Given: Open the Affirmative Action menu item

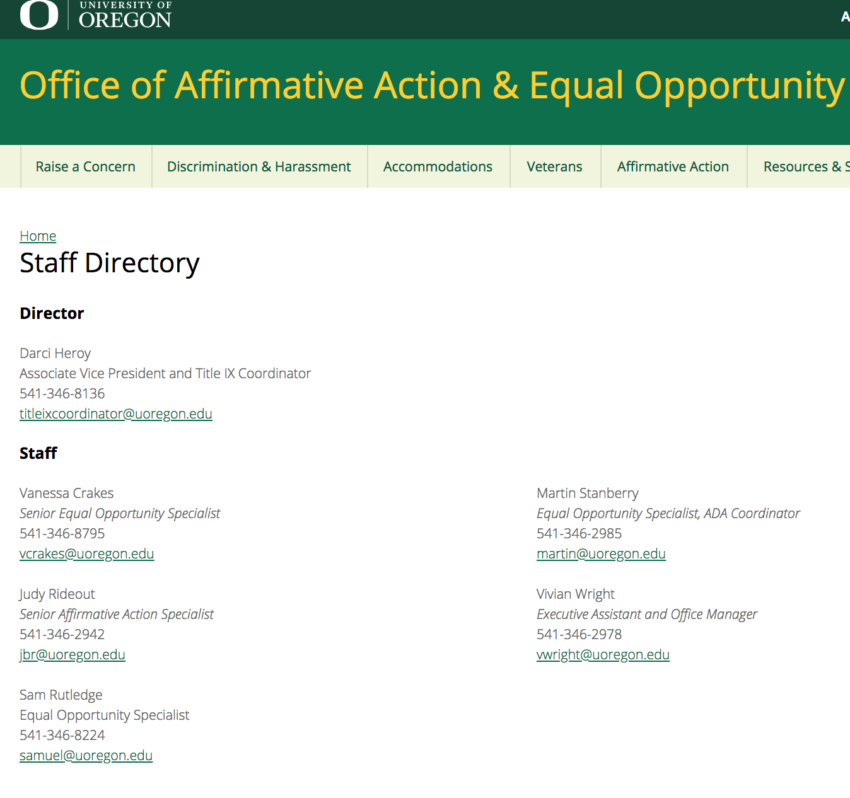Looking at the screenshot, I should pyautogui.click(x=673, y=166).
